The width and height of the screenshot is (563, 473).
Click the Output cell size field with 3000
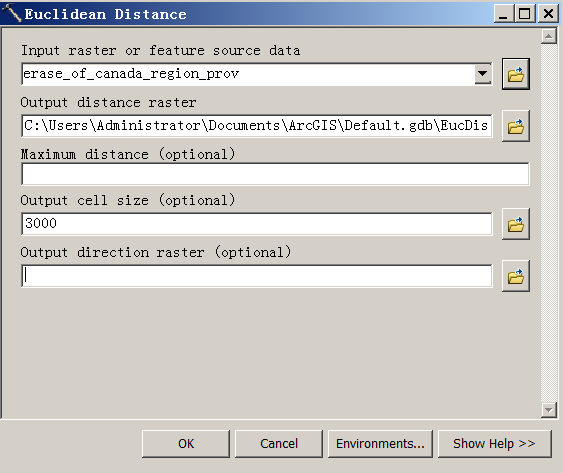pyautogui.click(x=257, y=224)
